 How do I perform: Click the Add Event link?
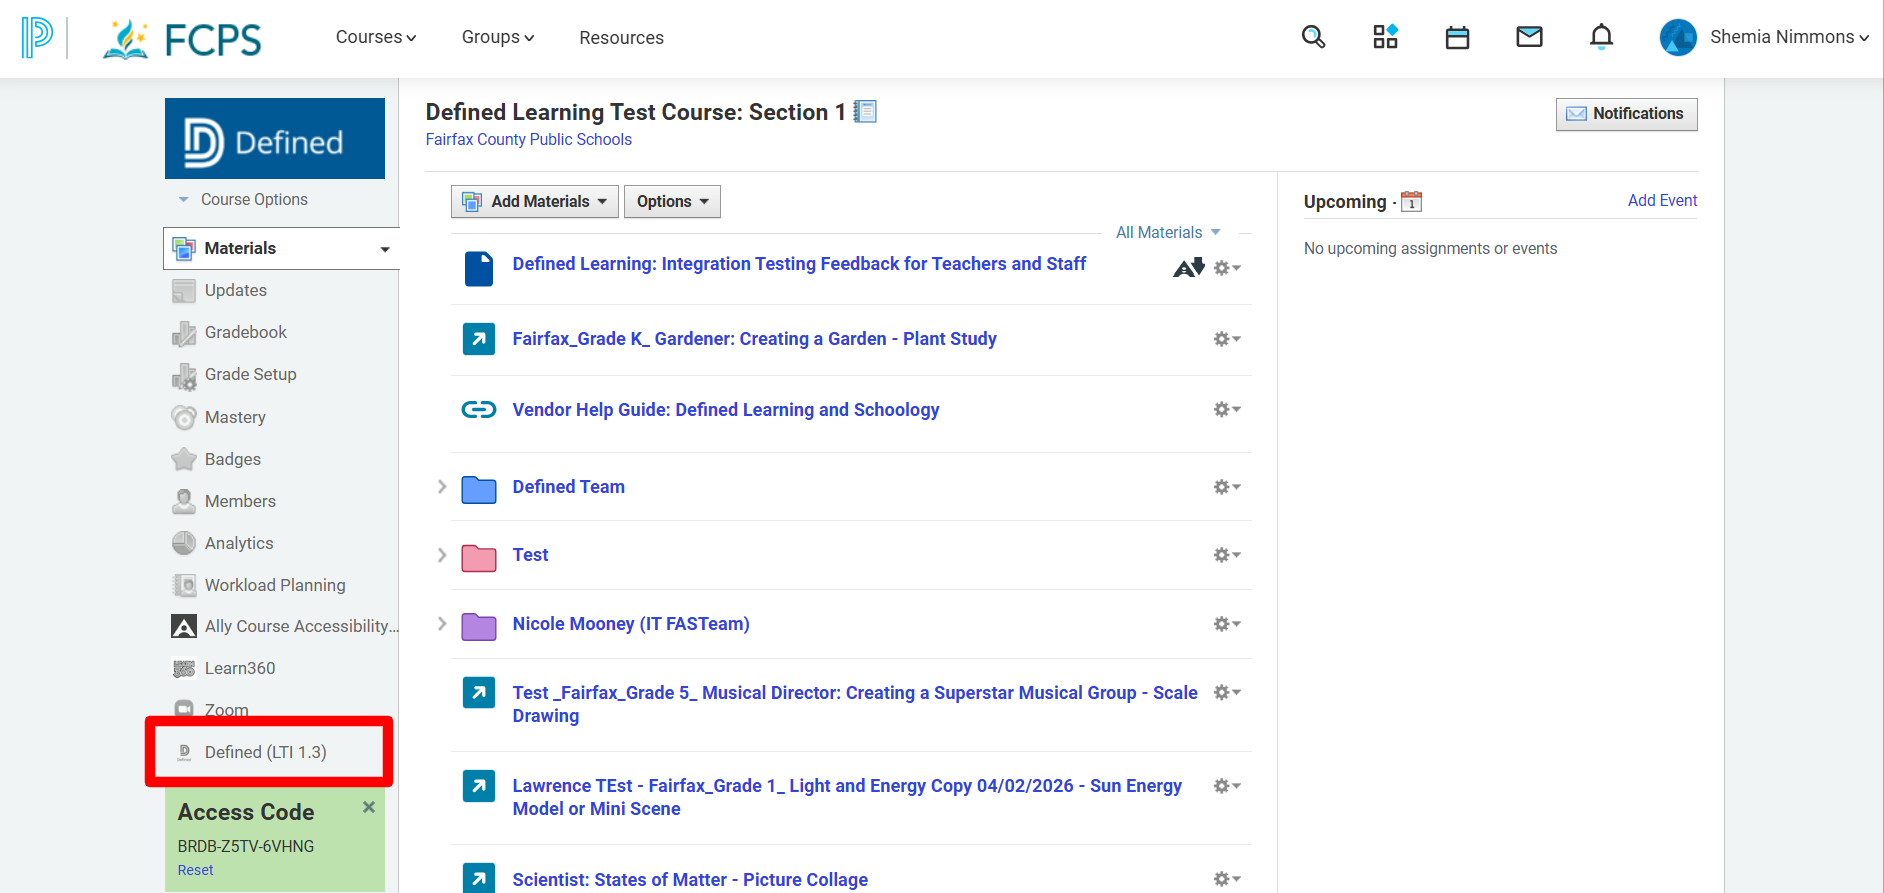tap(1662, 200)
